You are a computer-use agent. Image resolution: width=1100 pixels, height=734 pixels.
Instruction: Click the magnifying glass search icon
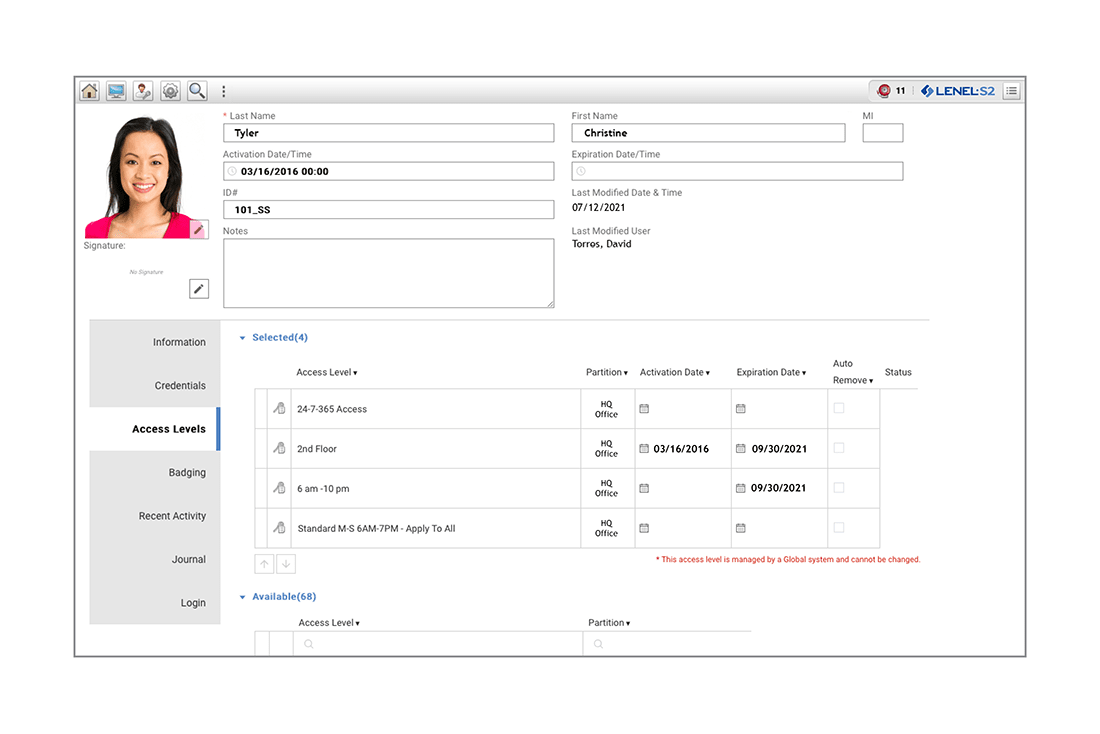click(x=198, y=91)
